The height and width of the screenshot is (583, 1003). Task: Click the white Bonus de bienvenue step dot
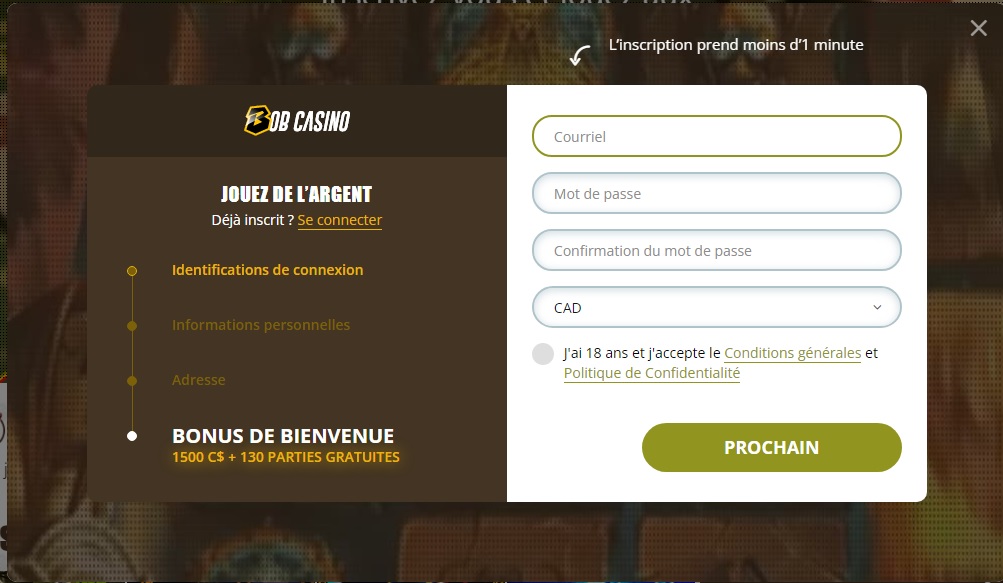(x=132, y=436)
